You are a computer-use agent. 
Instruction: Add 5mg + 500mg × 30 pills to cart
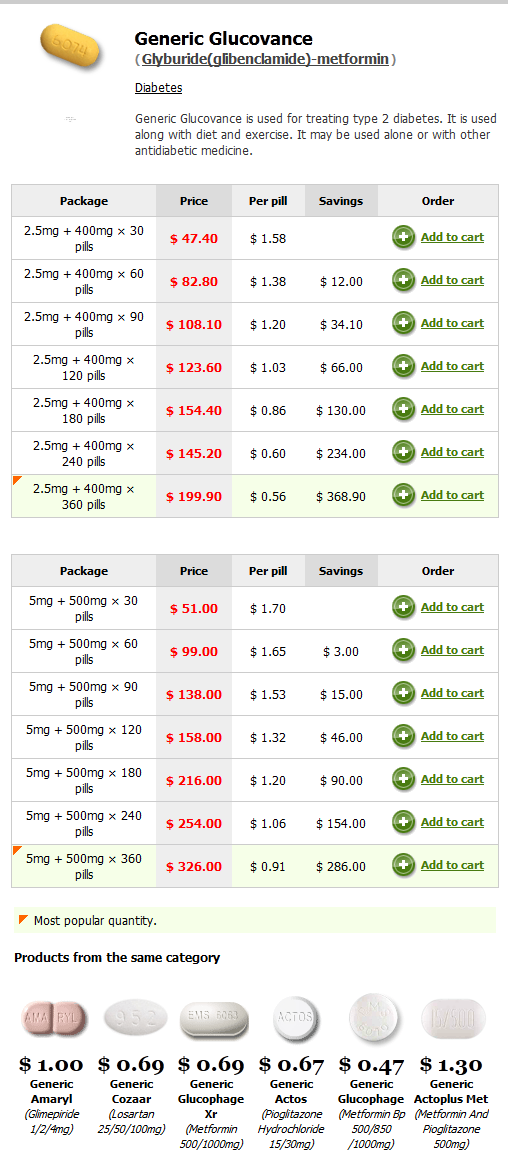[x=452, y=607]
